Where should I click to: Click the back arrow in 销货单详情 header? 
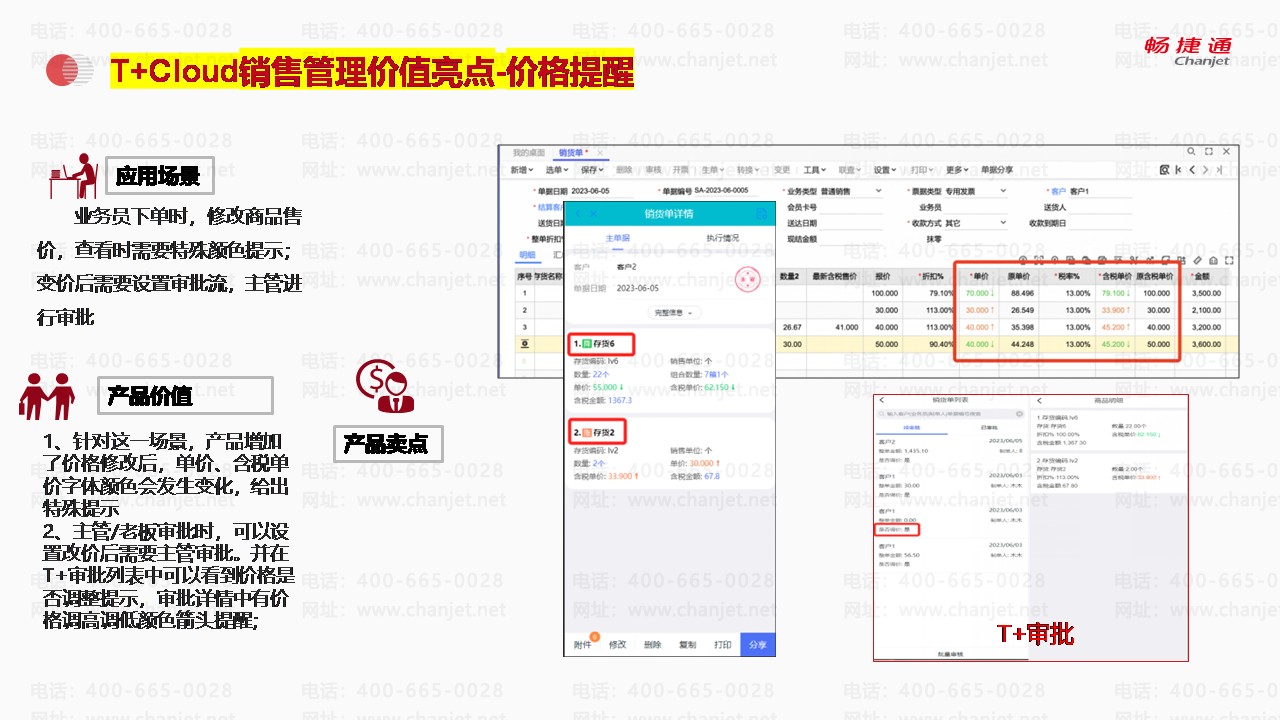pyautogui.click(x=578, y=213)
